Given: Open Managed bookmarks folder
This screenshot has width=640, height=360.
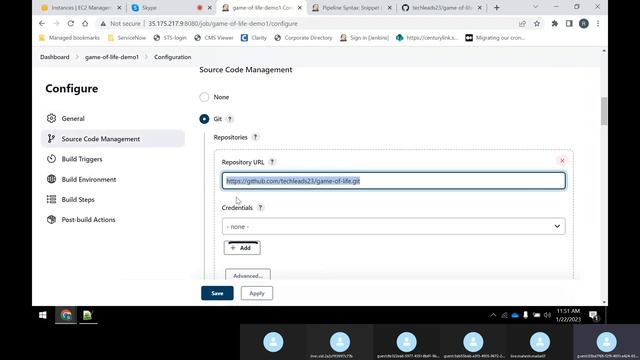Looking at the screenshot, I should [69, 38].
